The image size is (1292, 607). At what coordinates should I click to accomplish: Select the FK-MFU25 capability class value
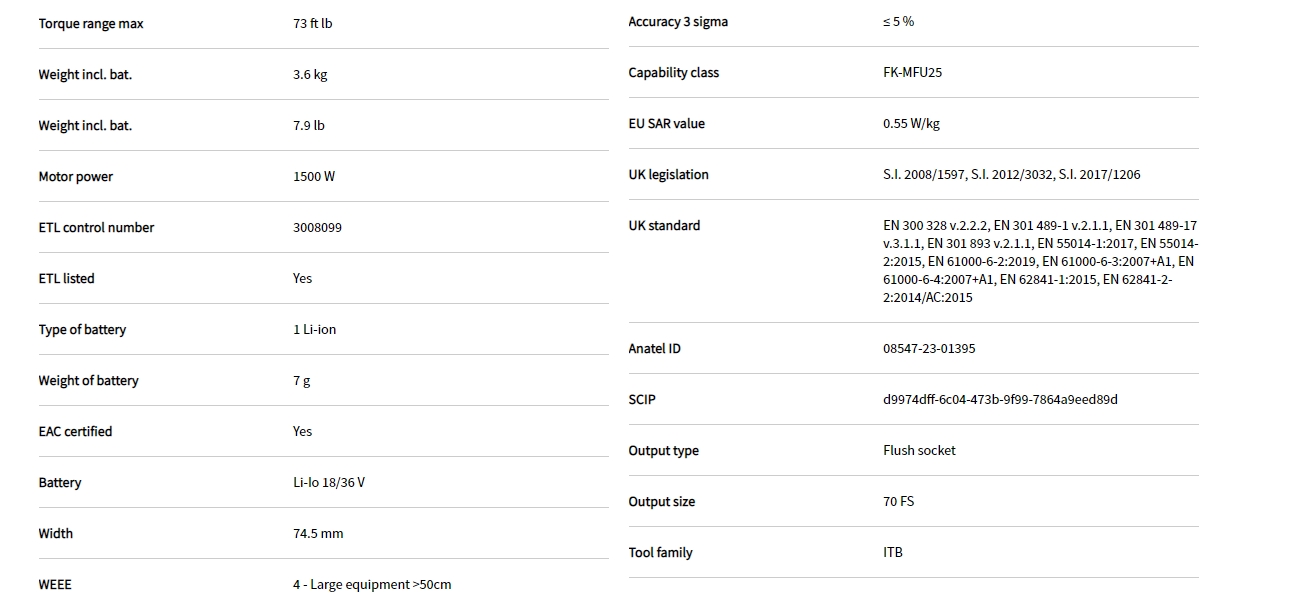click(x=912, y=73)
